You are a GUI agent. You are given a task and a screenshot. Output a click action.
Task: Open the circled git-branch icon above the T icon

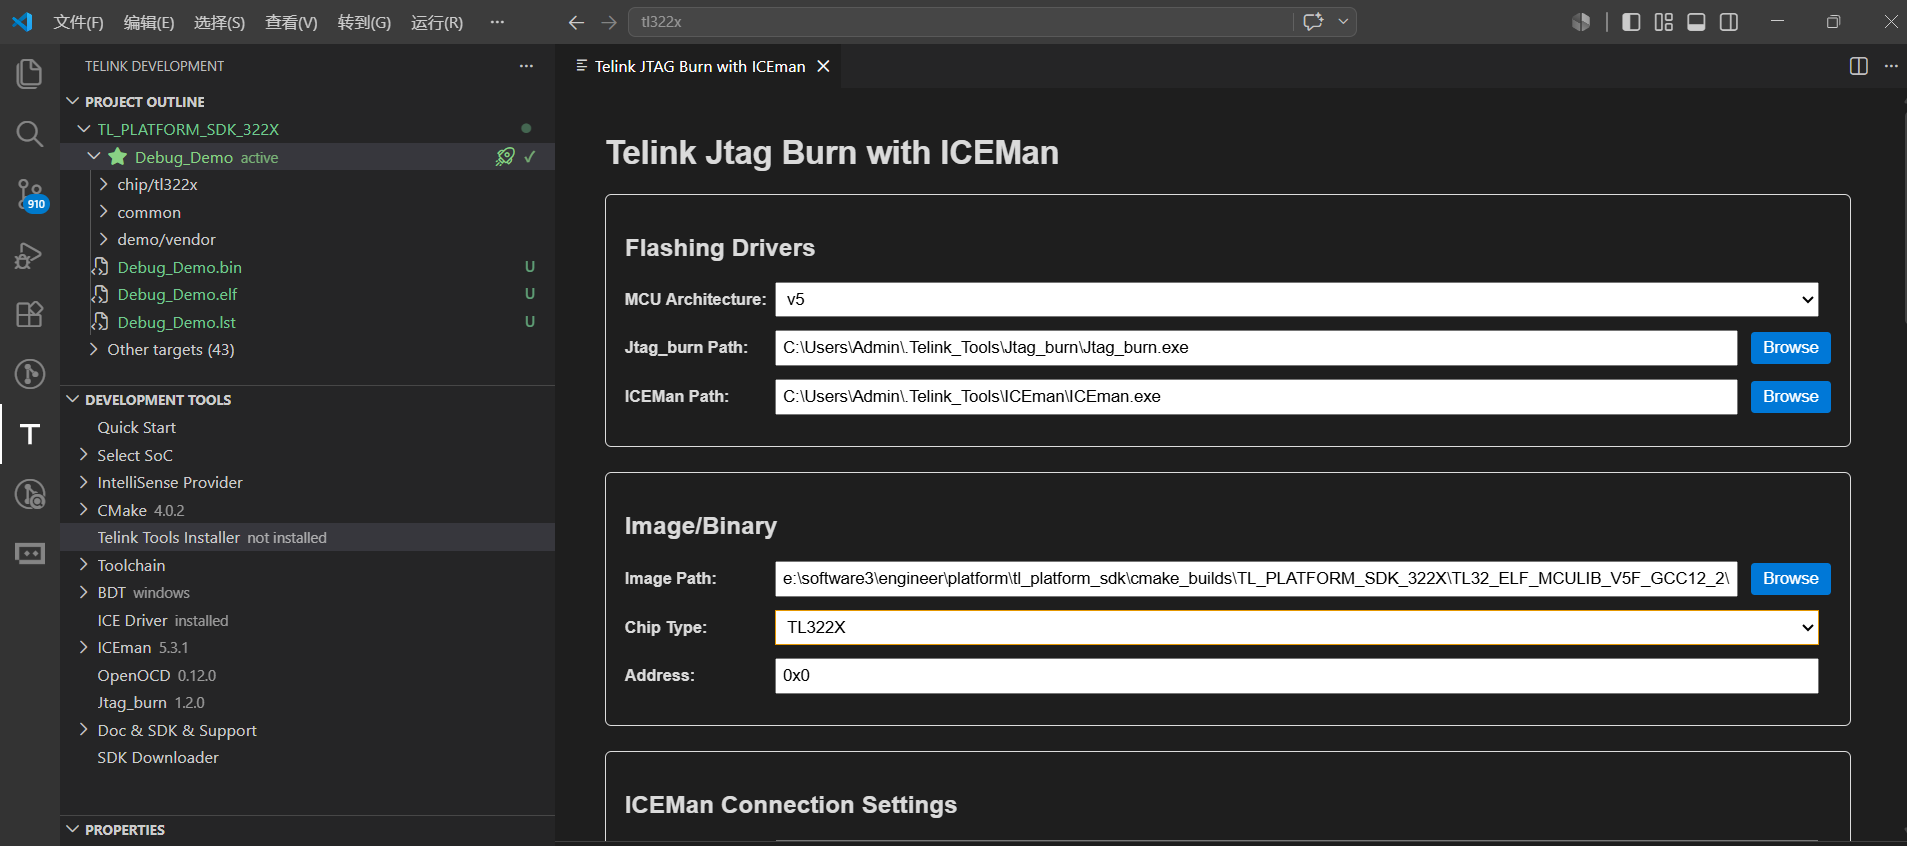pos(30,374)
